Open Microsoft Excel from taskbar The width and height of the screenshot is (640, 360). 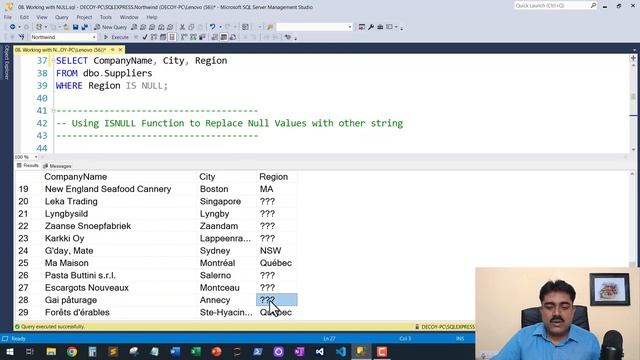[x=196, y=351]
